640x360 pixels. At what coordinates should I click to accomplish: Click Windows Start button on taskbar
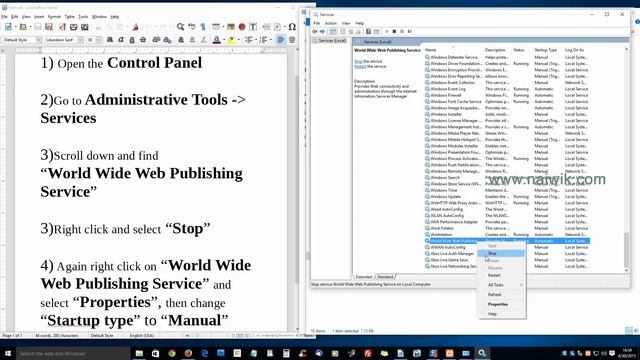click(x=8, y=353)
